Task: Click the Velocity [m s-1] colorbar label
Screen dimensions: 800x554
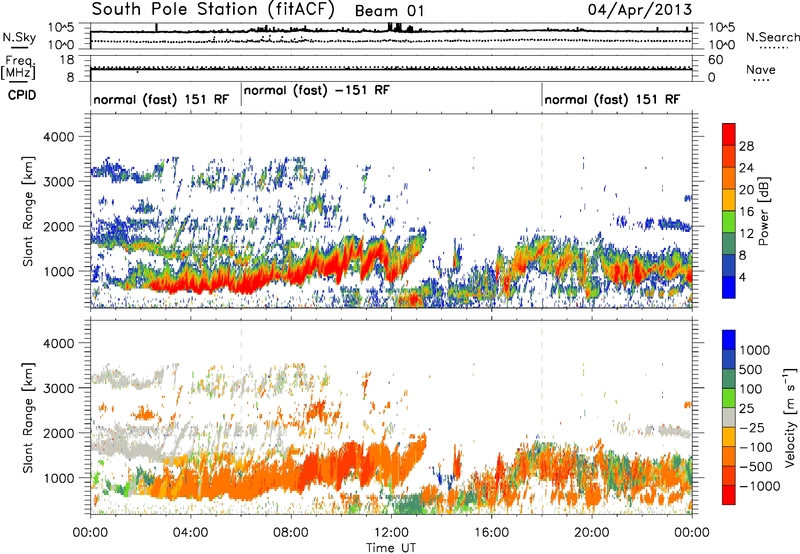Action: tap(790, 417)
